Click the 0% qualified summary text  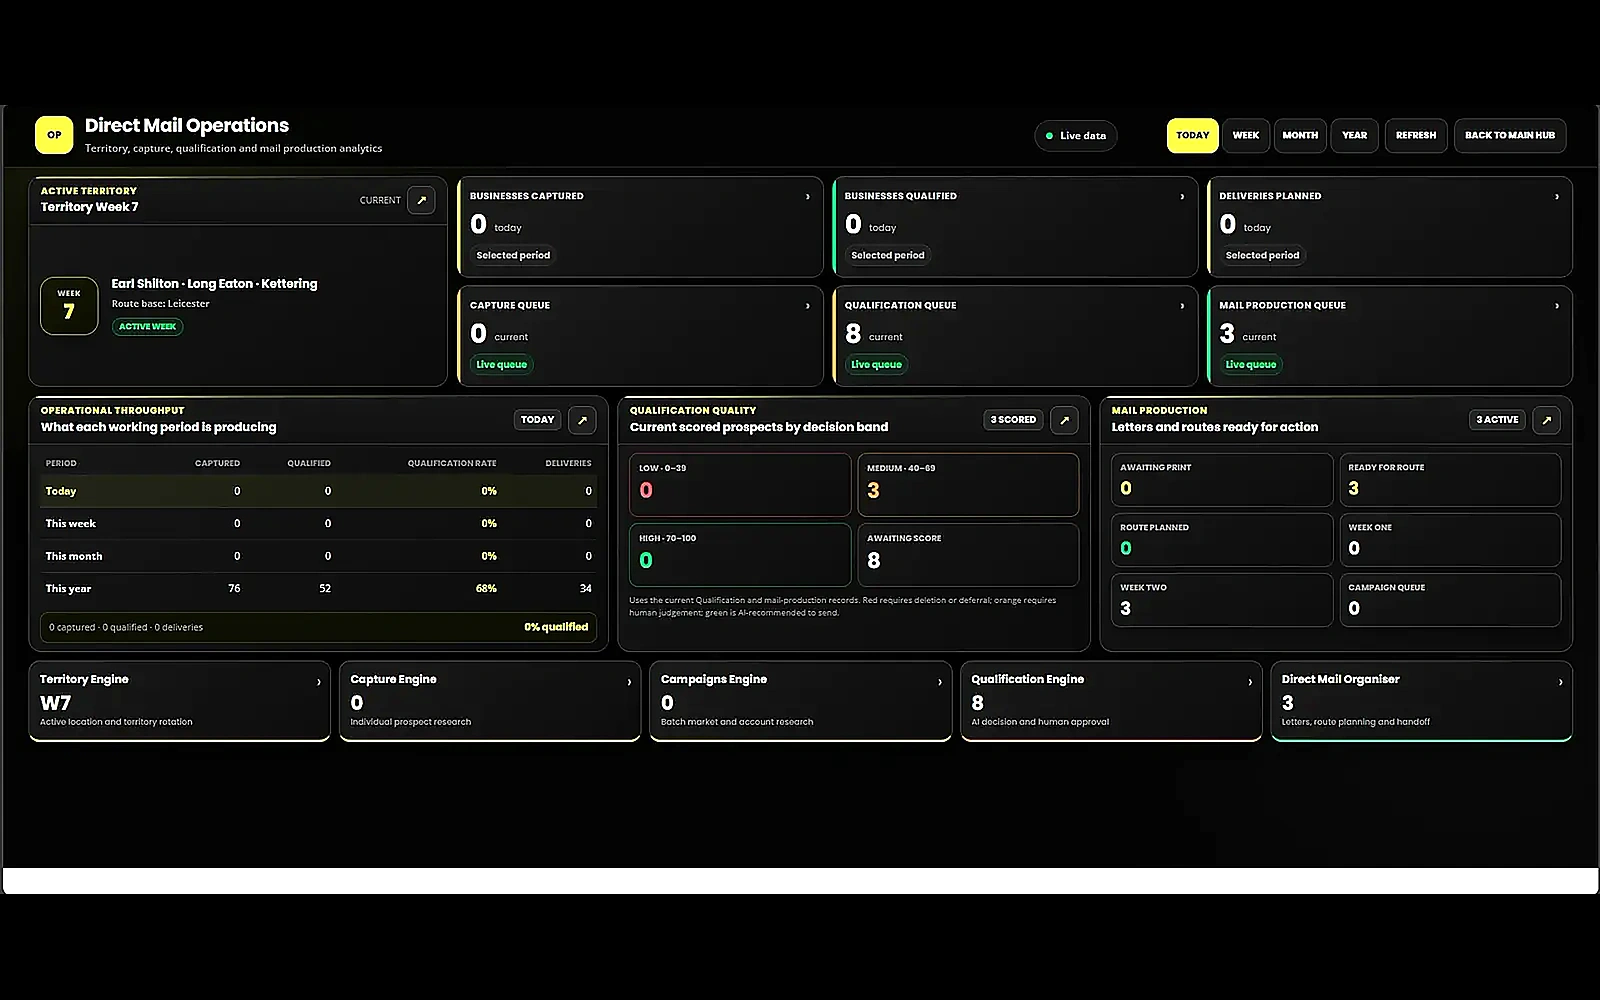pyautogui.click(x=556, y=627)
